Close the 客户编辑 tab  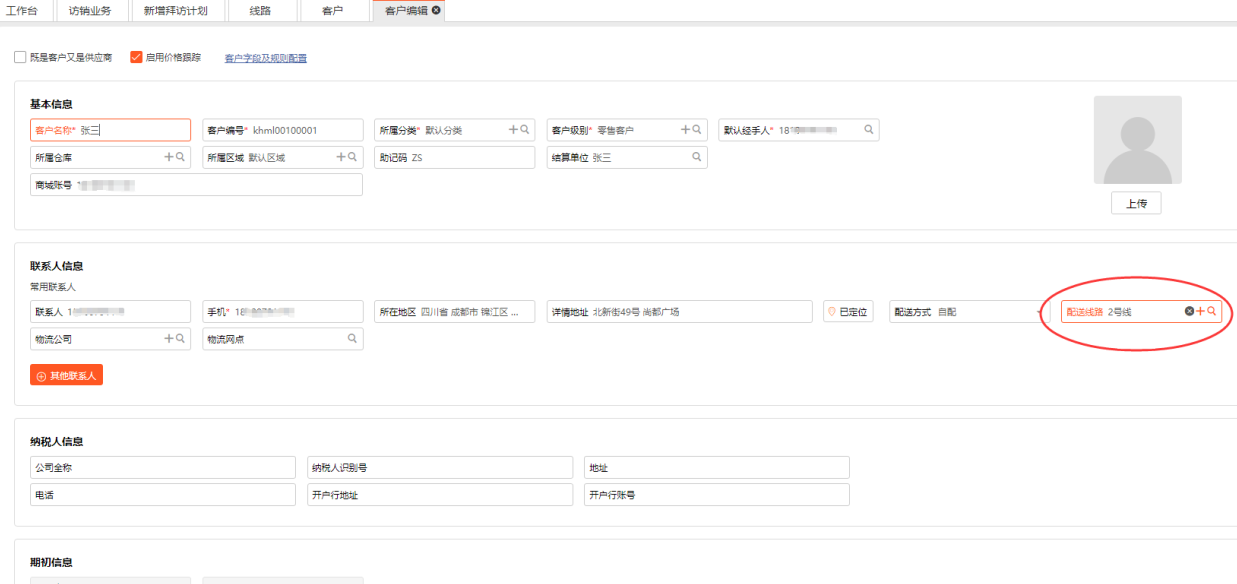(x=436, y=10)
